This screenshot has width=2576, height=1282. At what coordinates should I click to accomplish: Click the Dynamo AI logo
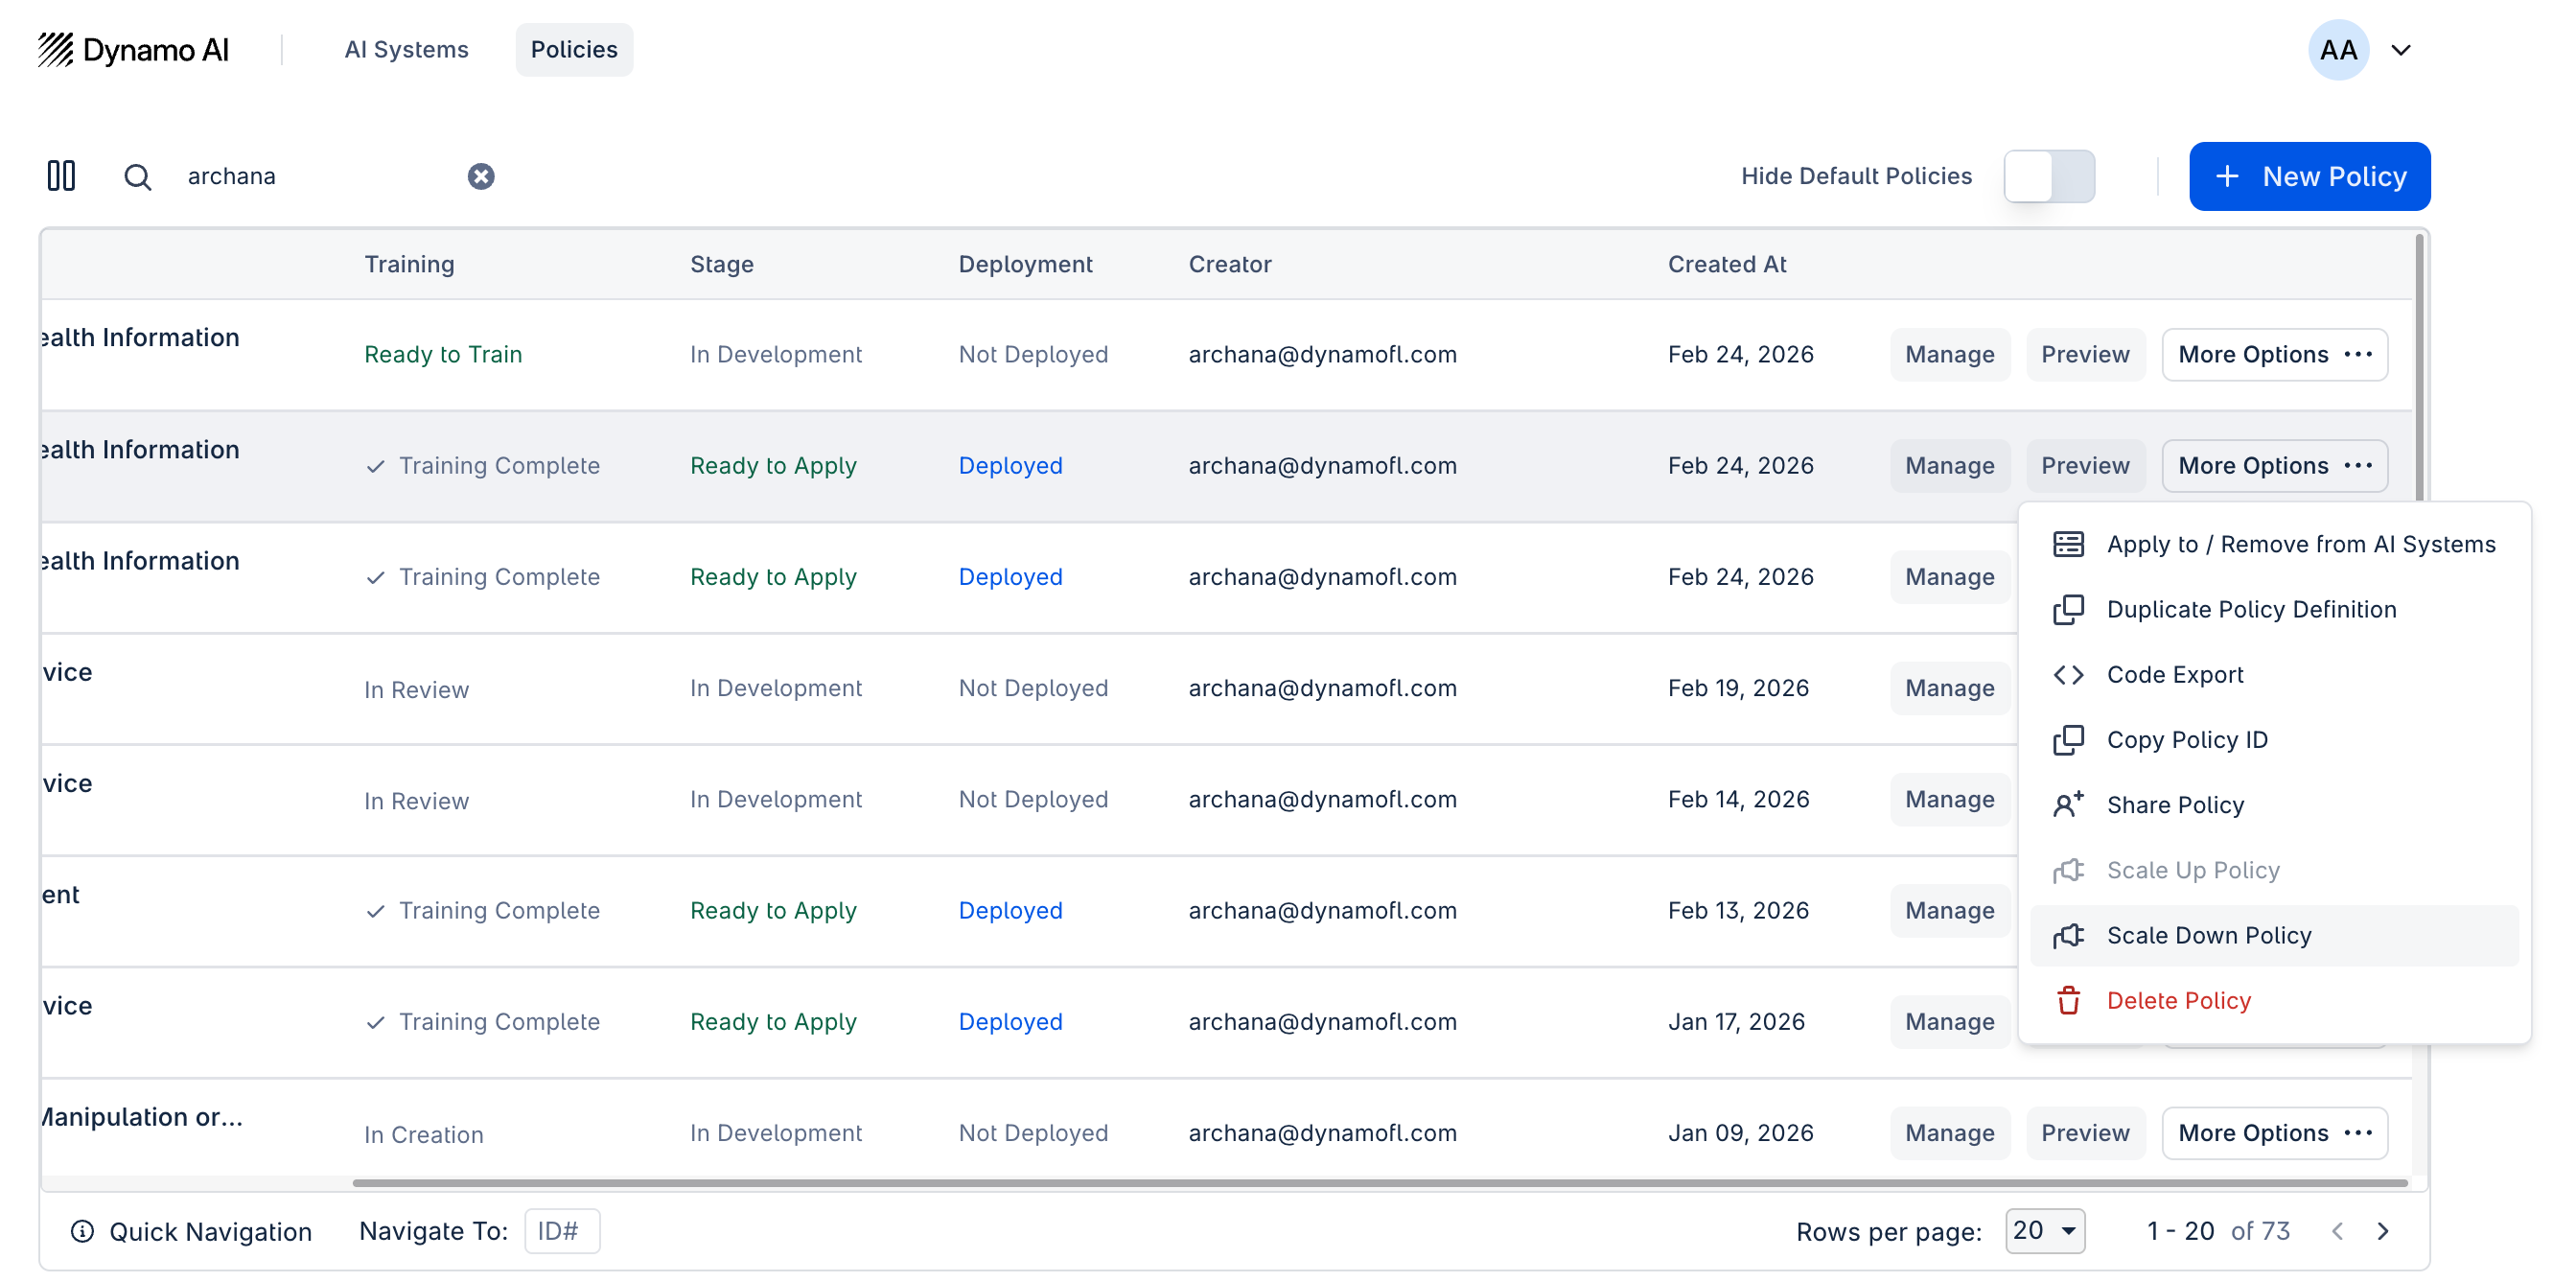[x=134, y=49]
